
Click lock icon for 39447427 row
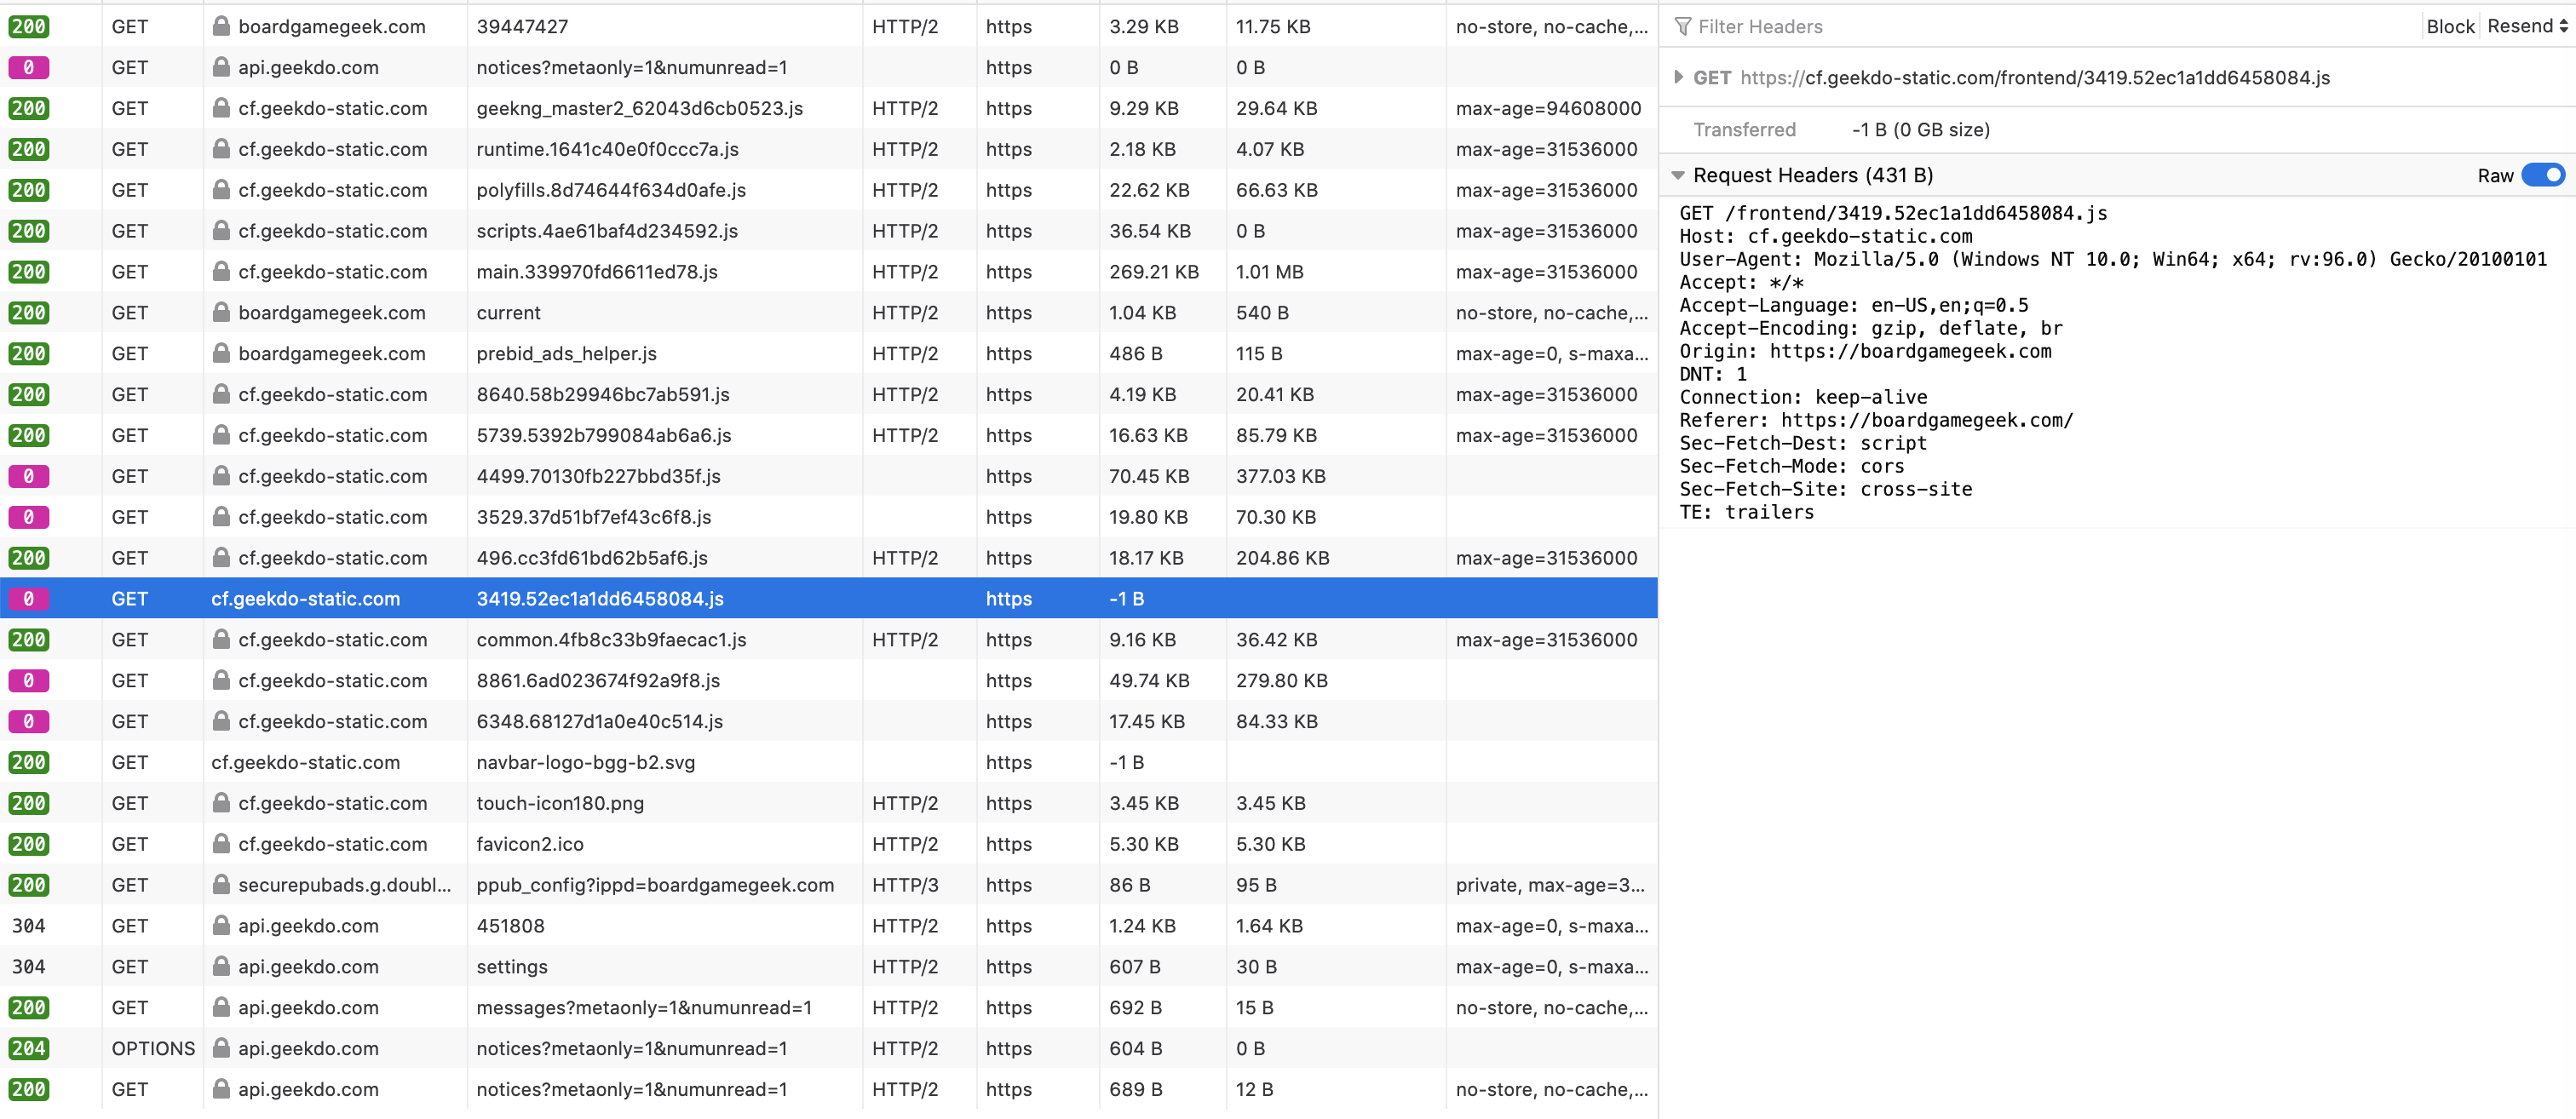click(x=222, y=27)
